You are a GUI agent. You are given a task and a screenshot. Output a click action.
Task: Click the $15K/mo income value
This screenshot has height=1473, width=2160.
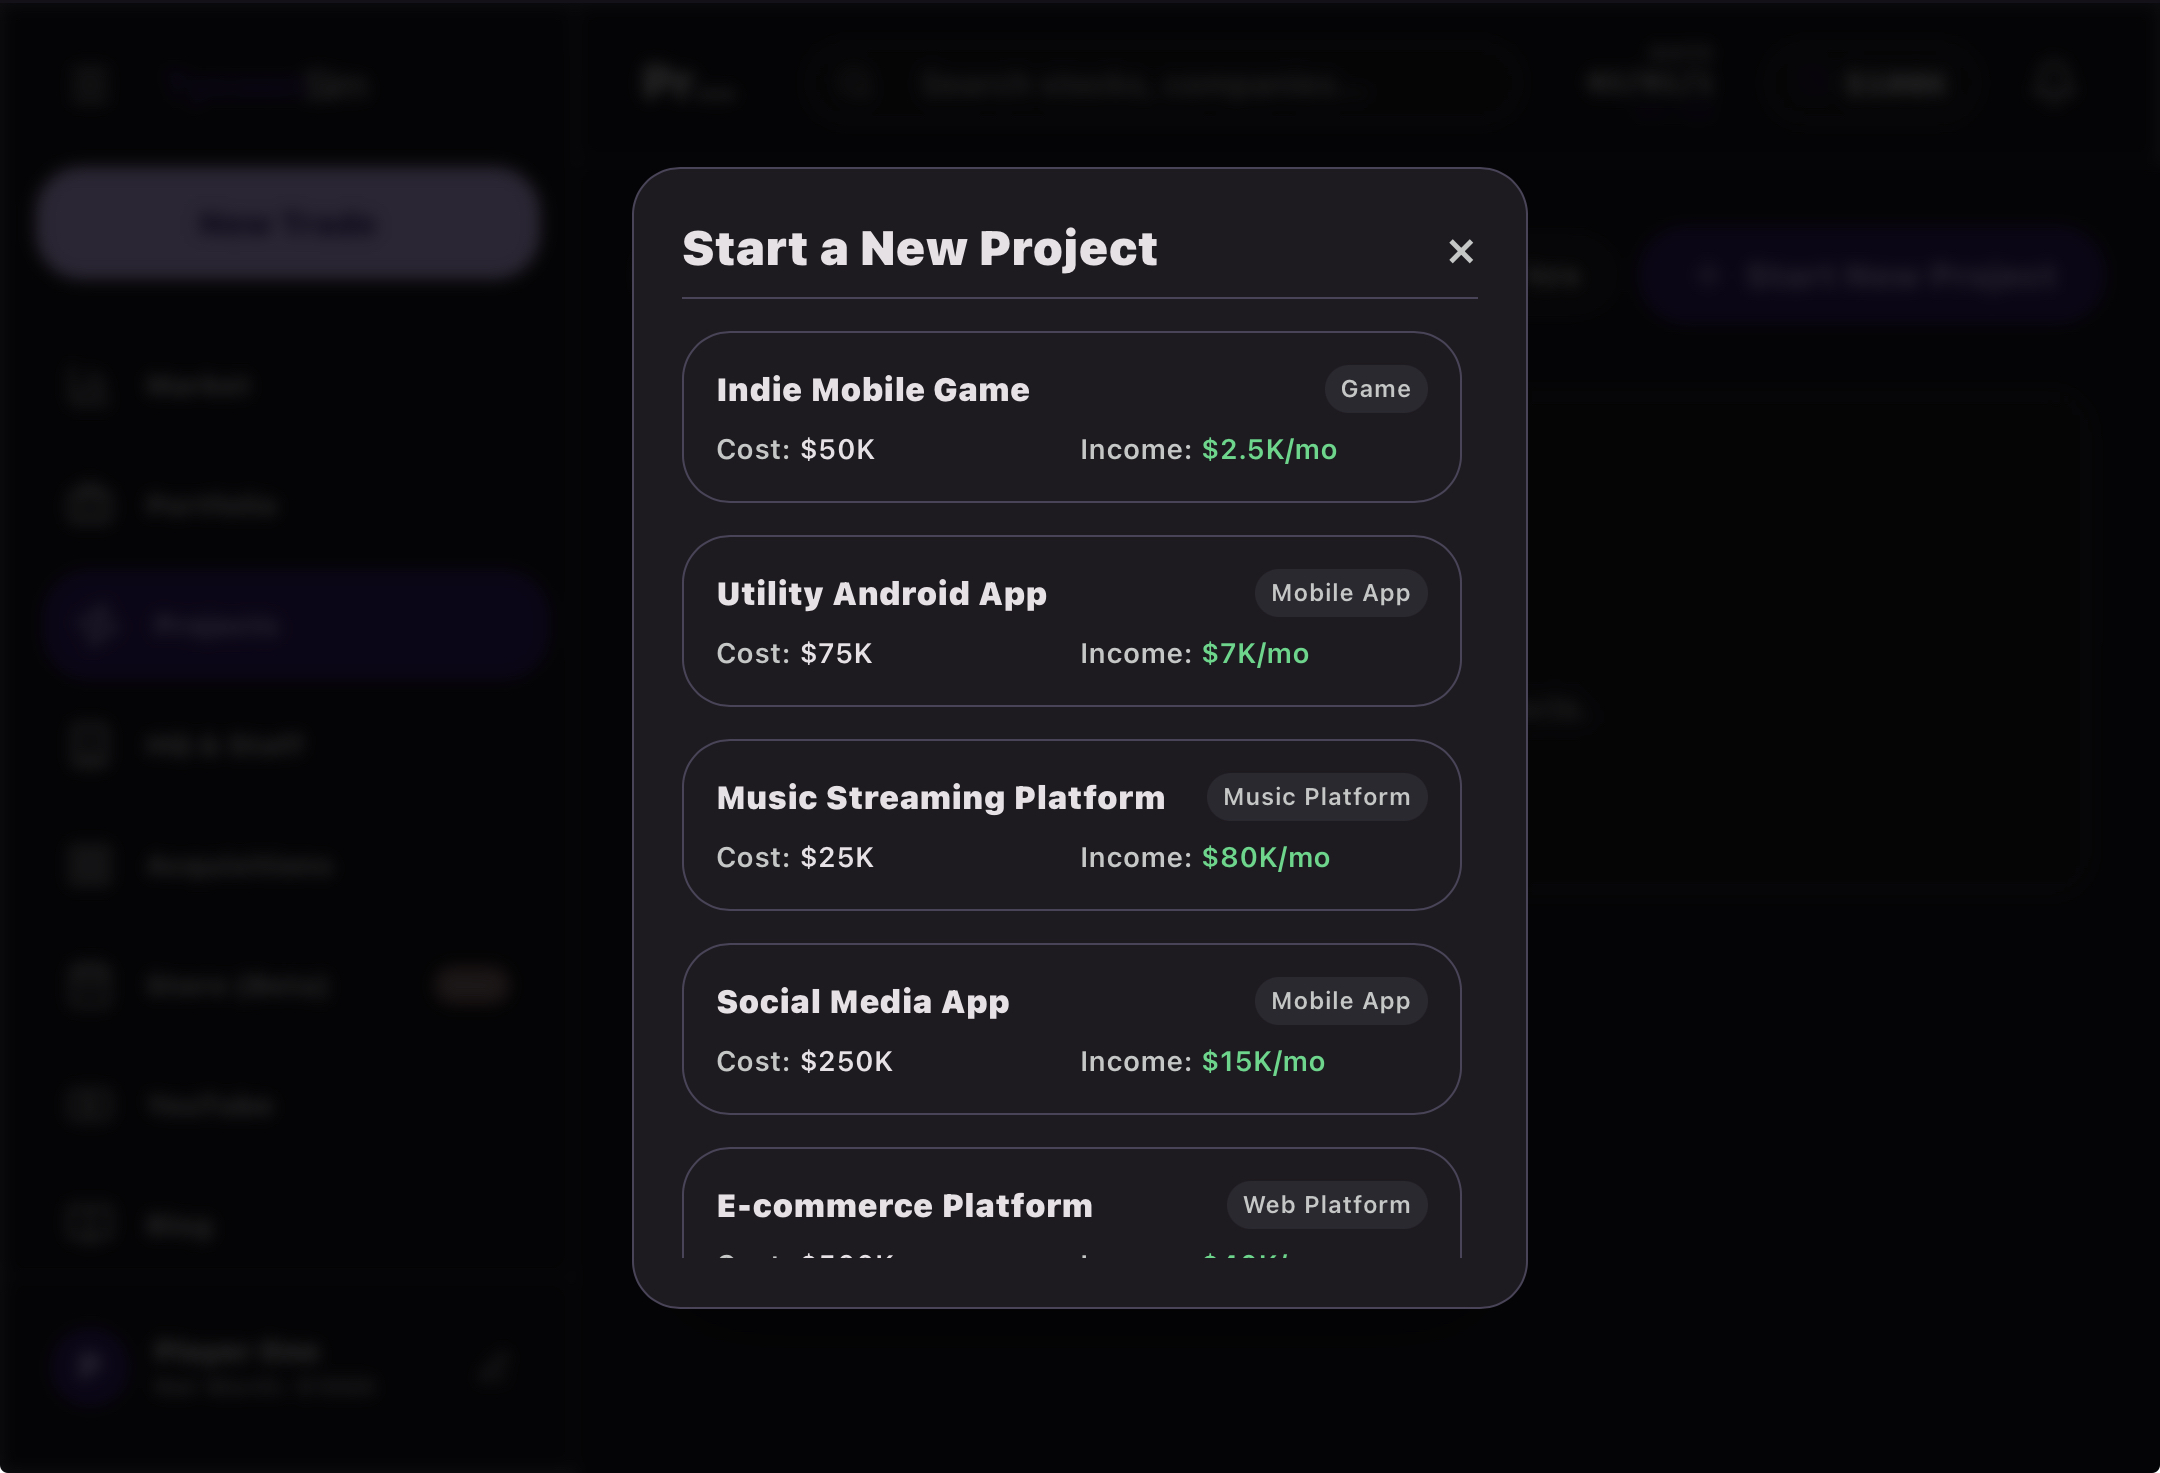[1262, 1062]
